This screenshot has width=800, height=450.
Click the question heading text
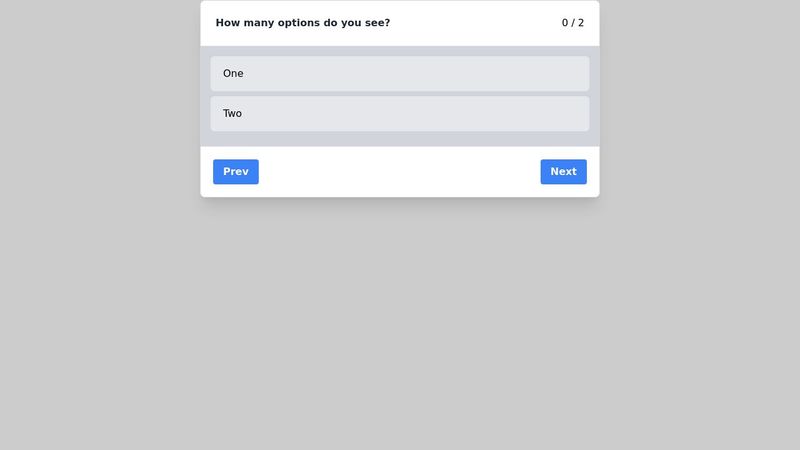coord(303,23)
